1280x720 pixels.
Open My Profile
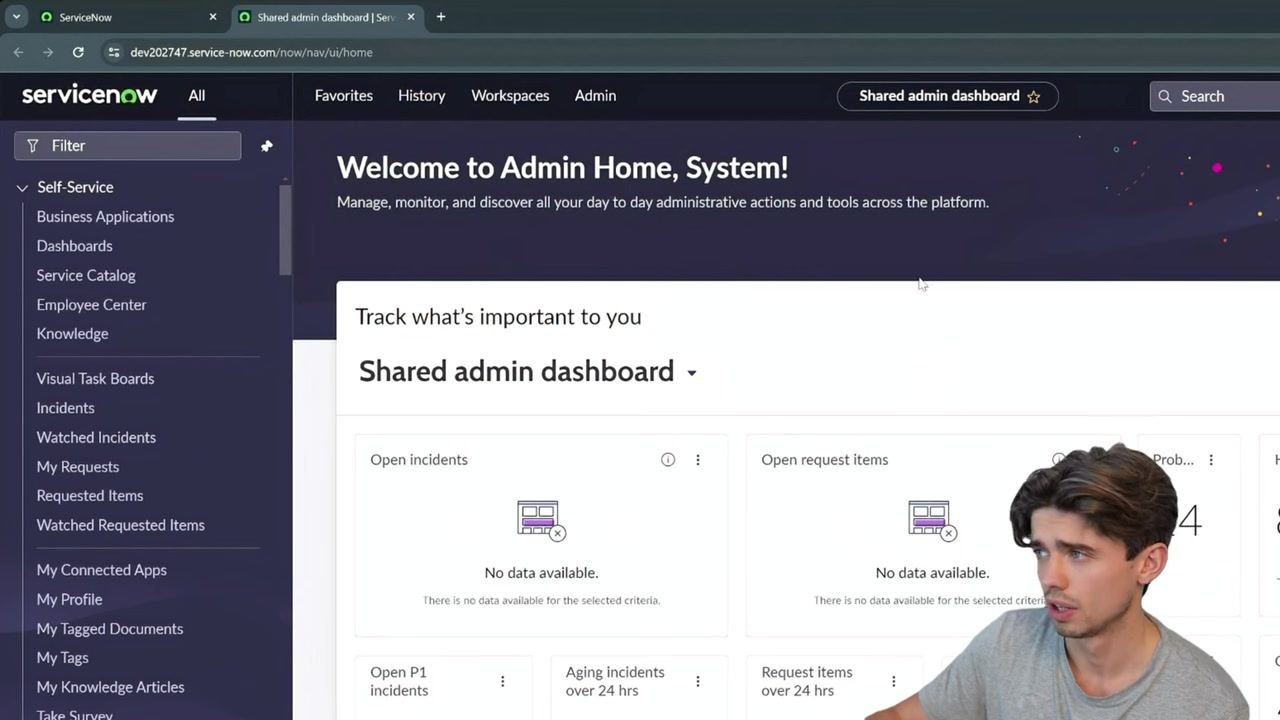click(x=69, y=599)
